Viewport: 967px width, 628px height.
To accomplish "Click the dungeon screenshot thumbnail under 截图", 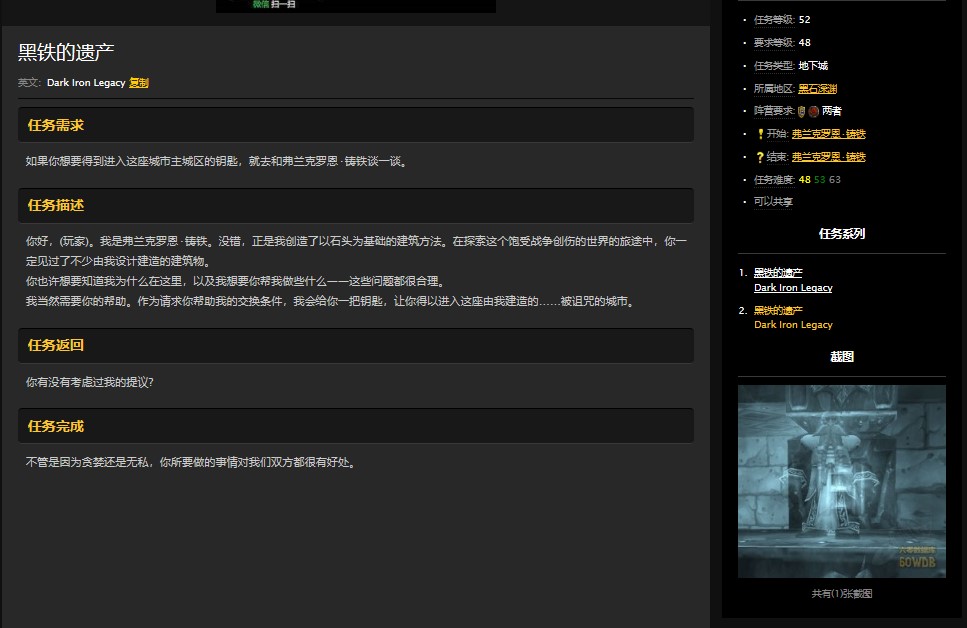I will (841, 480).
